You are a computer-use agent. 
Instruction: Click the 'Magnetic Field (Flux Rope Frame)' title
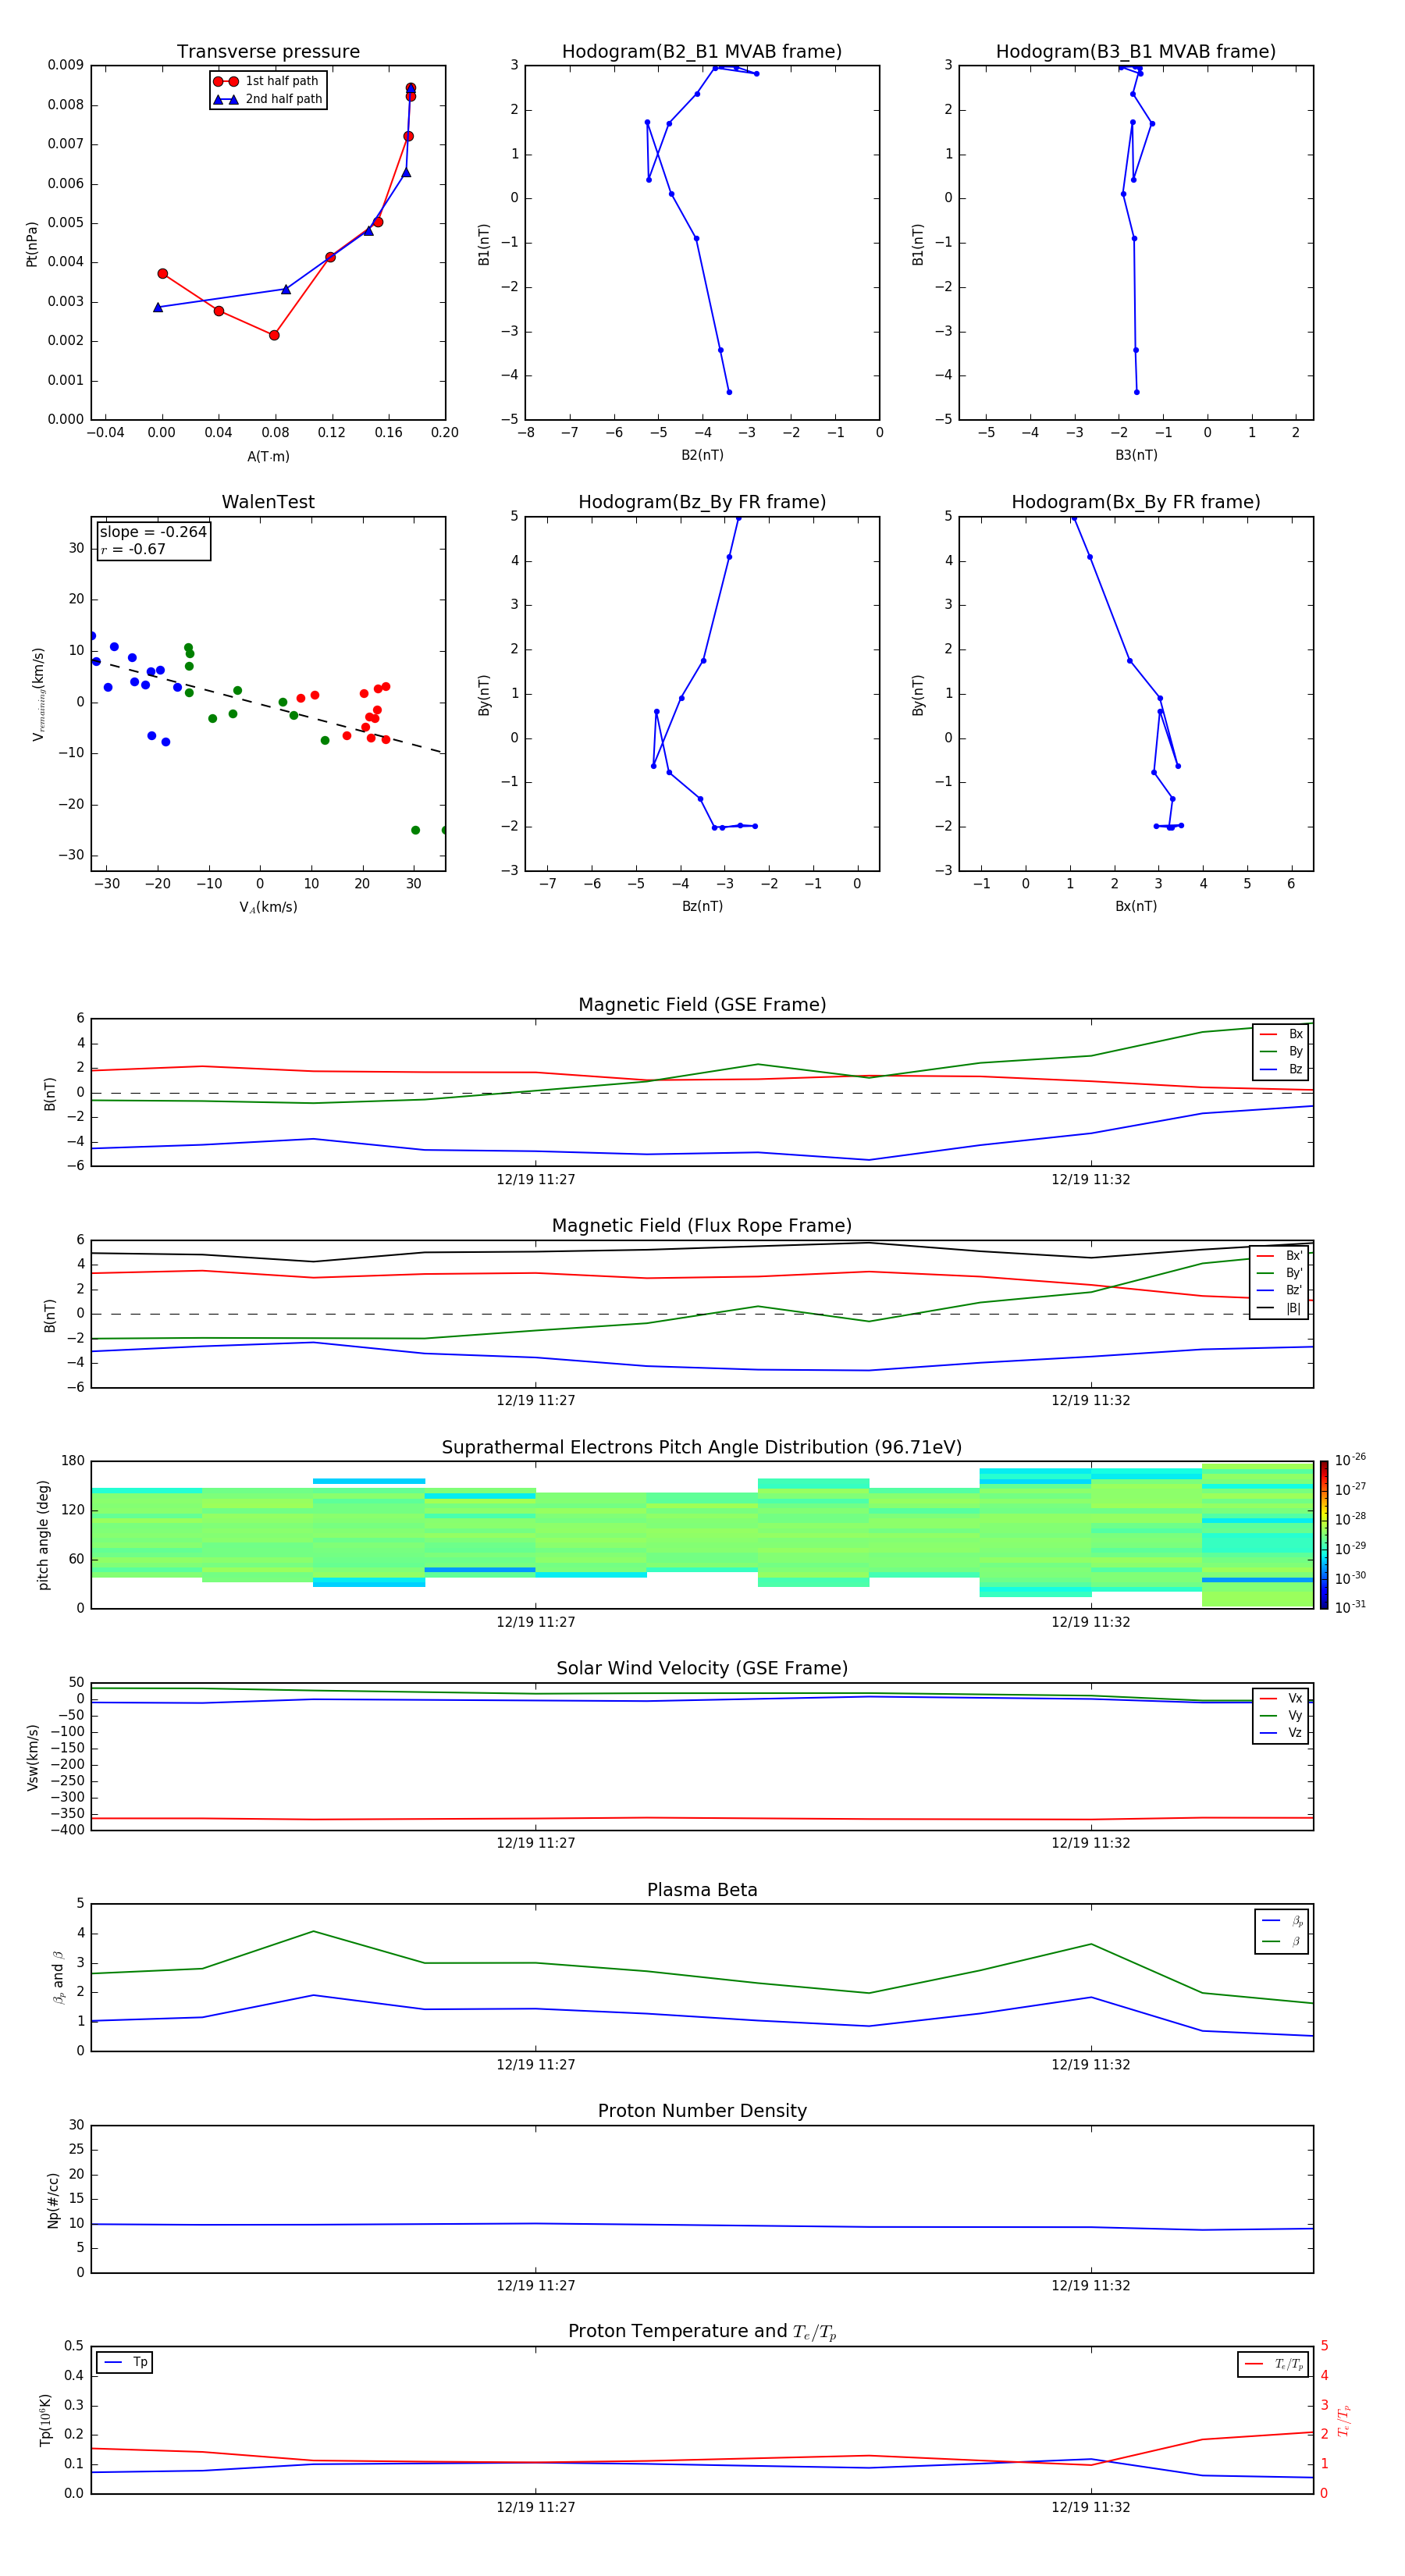(702, 1226)
